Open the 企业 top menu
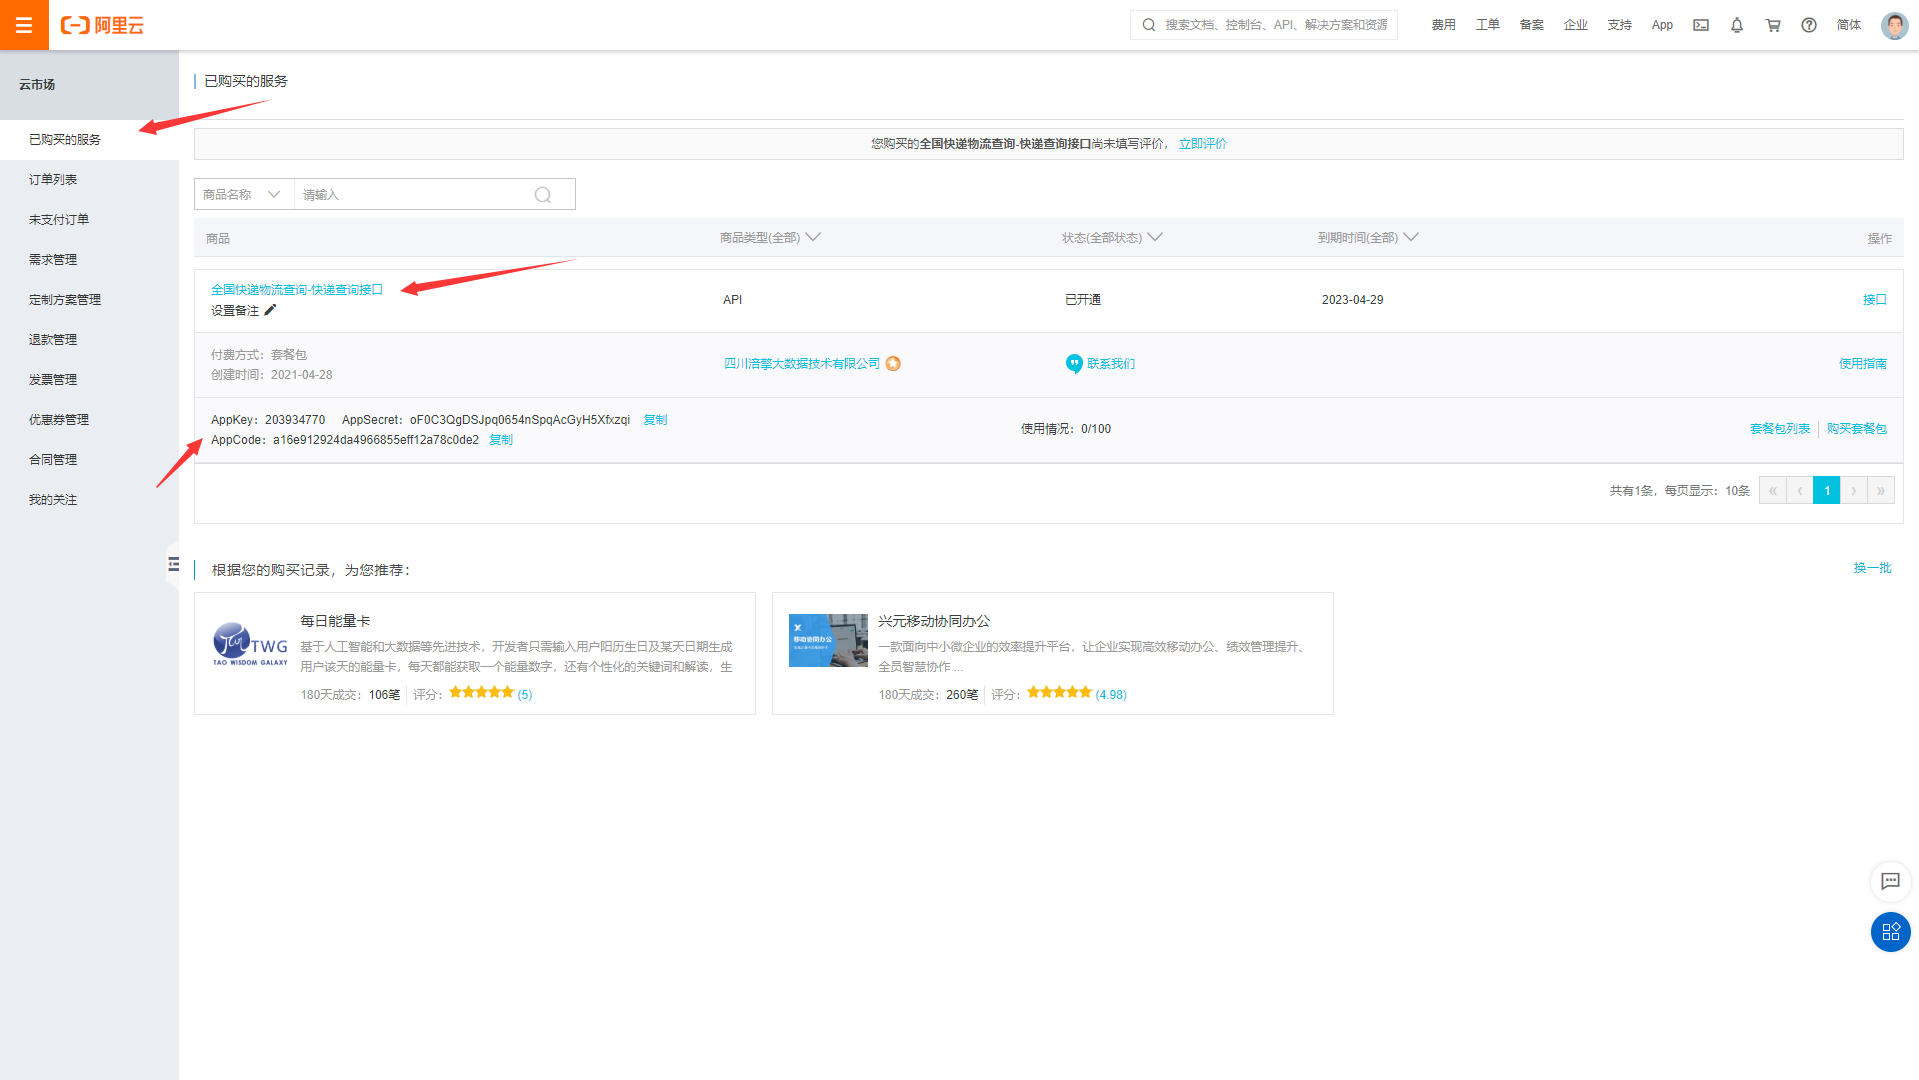The image size is (1919, 1080). [1575, 25]
